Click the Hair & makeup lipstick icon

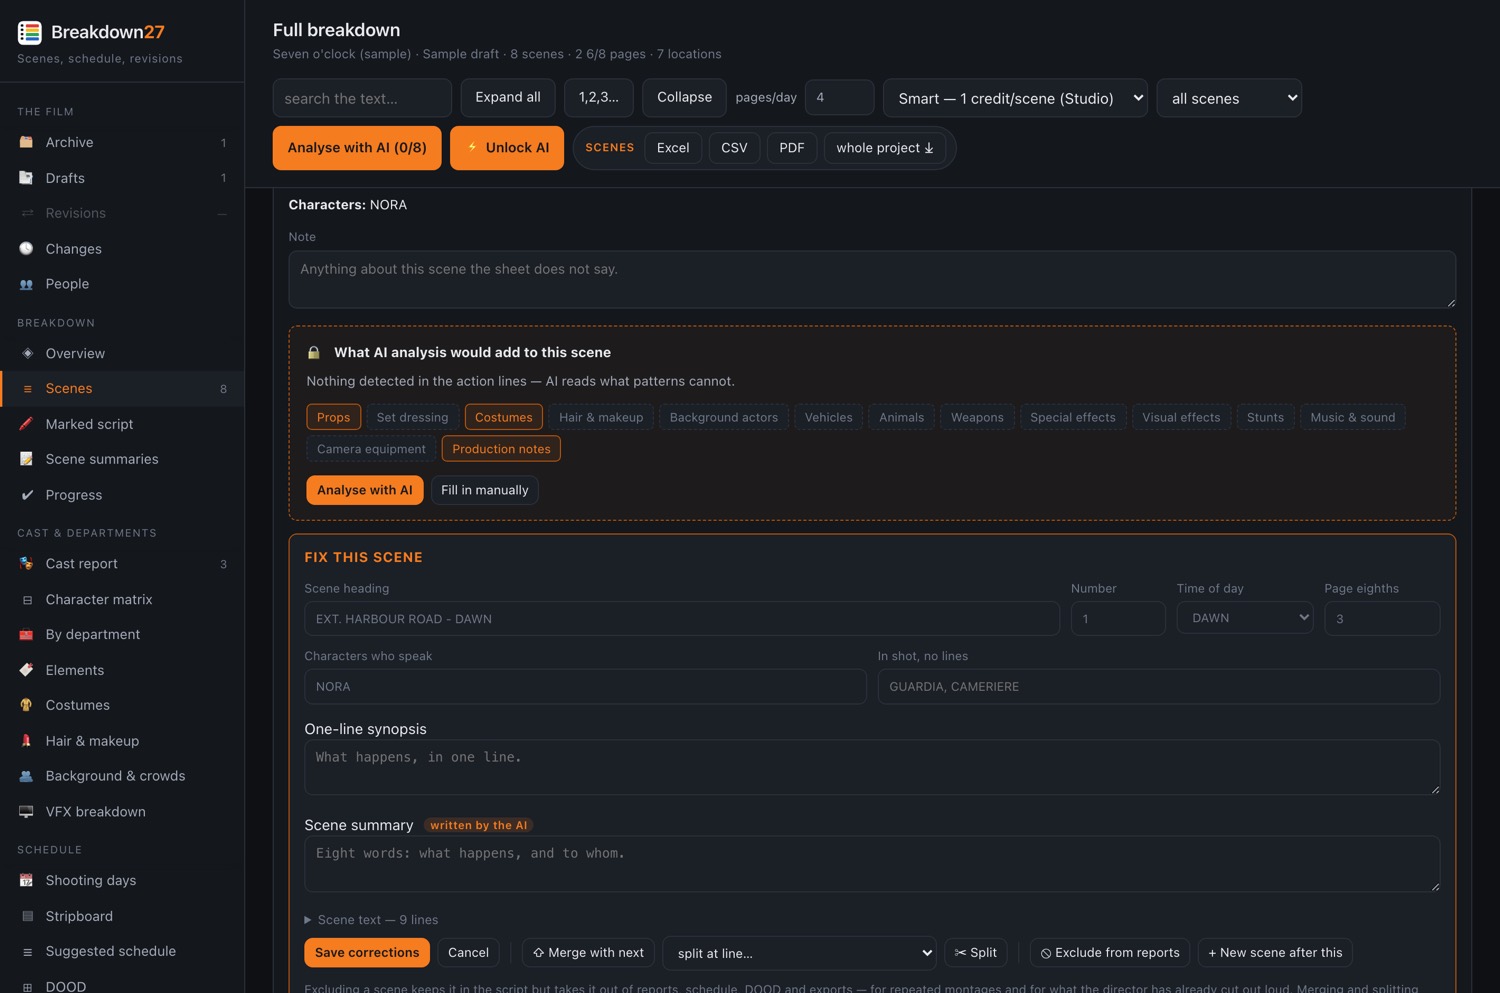26,741
